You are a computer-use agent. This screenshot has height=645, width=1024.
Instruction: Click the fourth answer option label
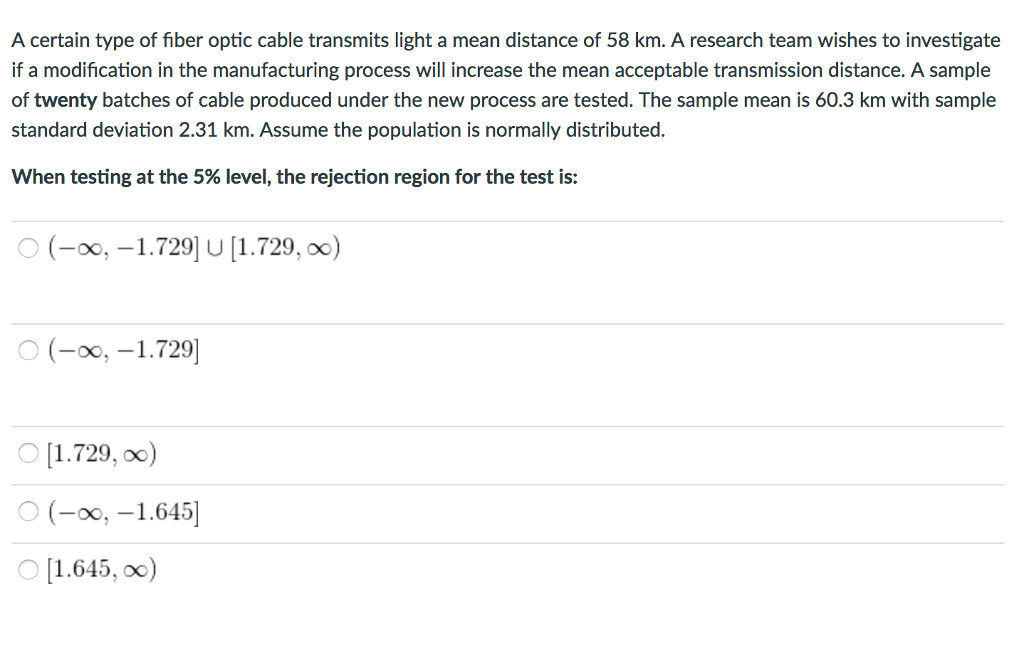[x=120, y=512]
